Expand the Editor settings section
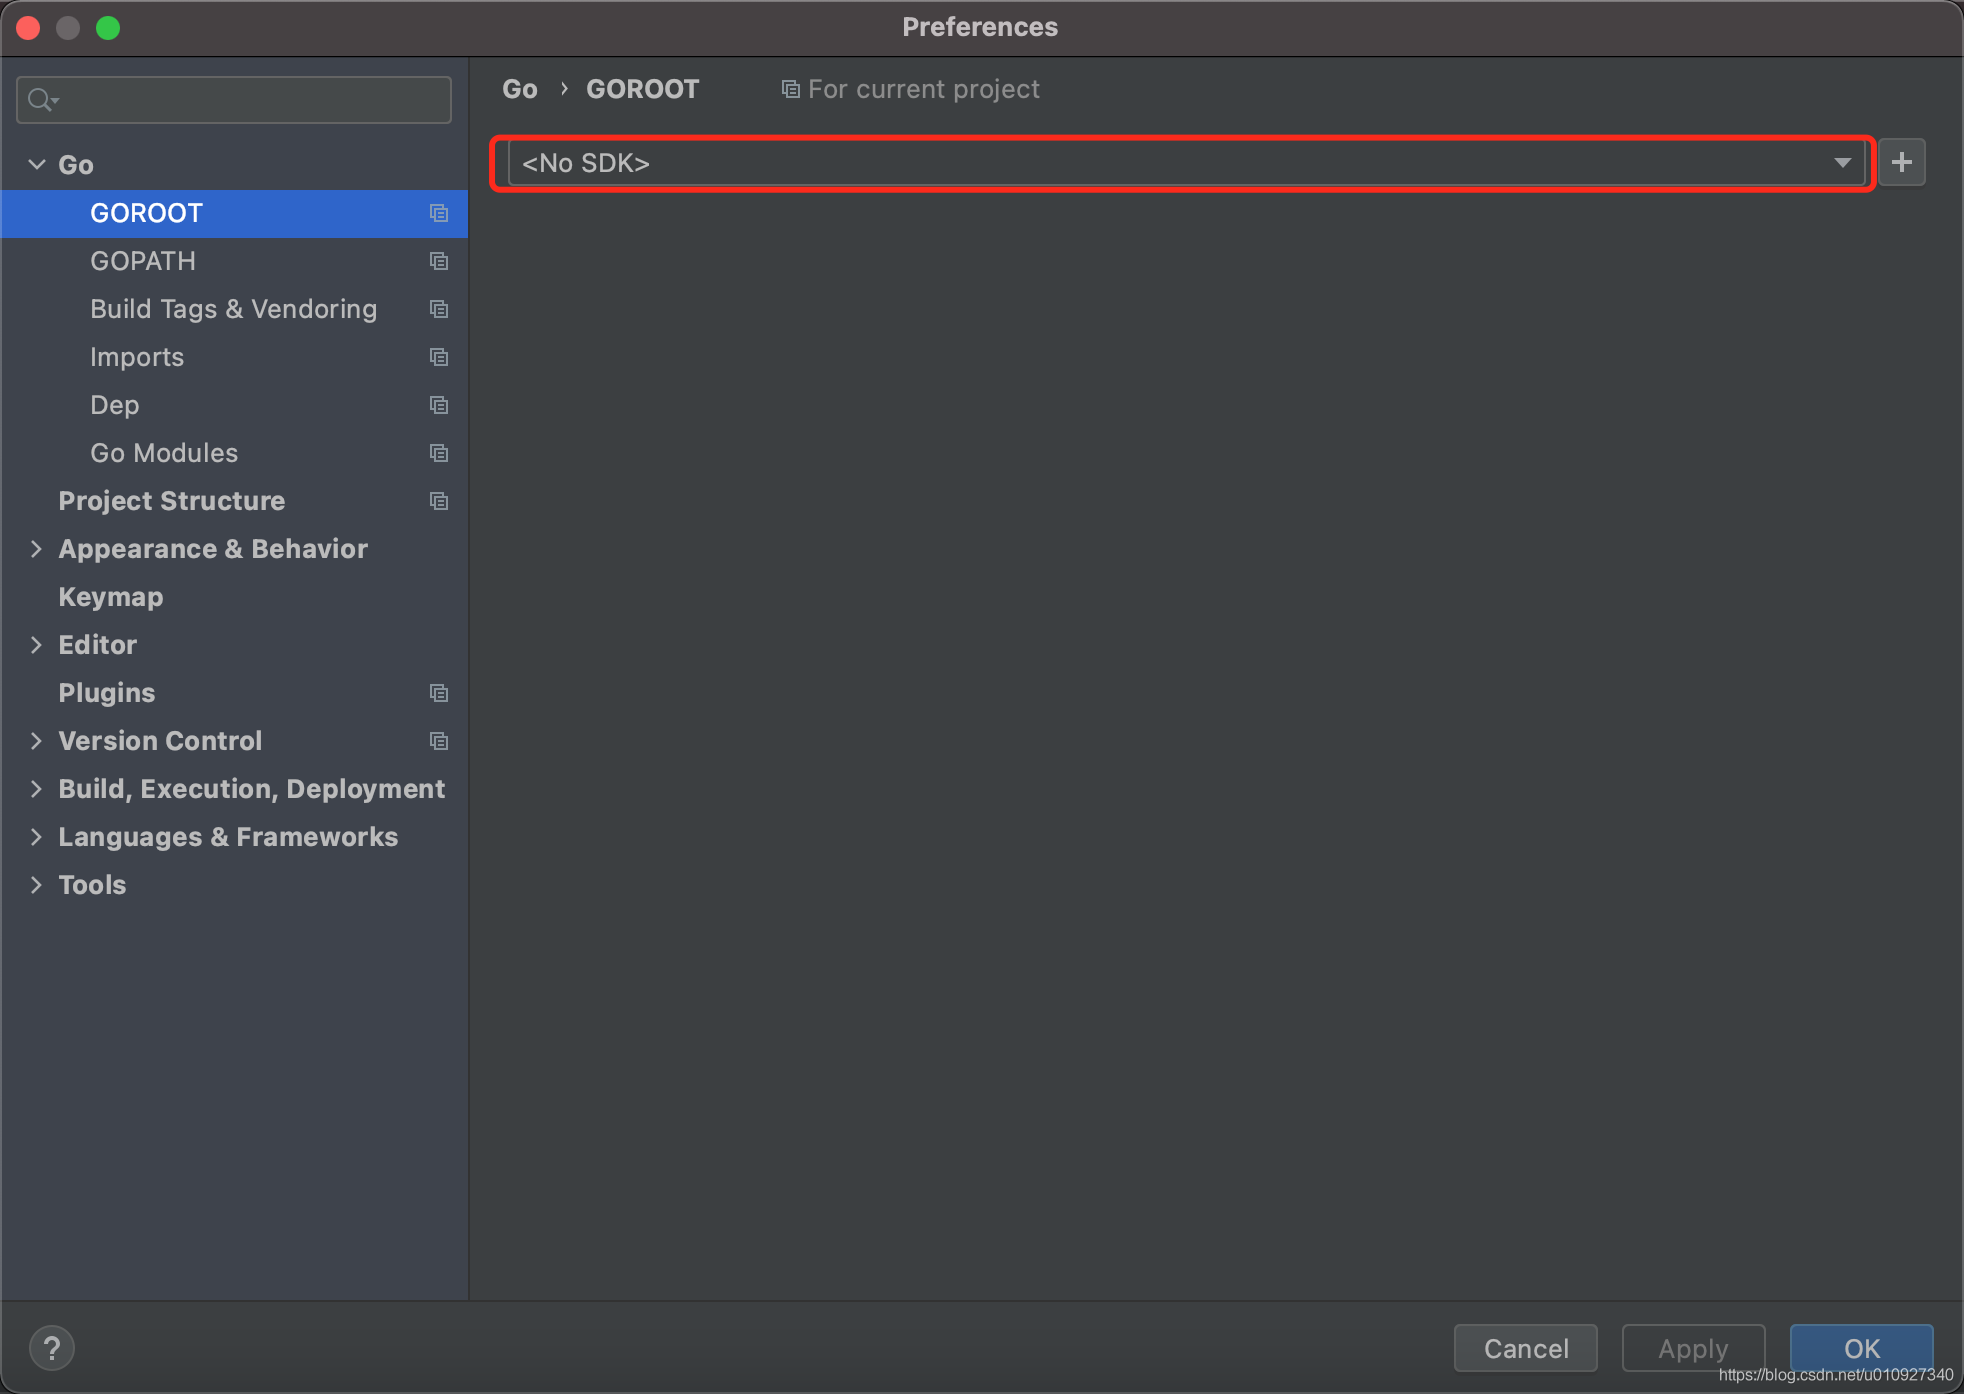Image resolution: width=1964 pixels, height=1394 pixels. click(37, 645)
